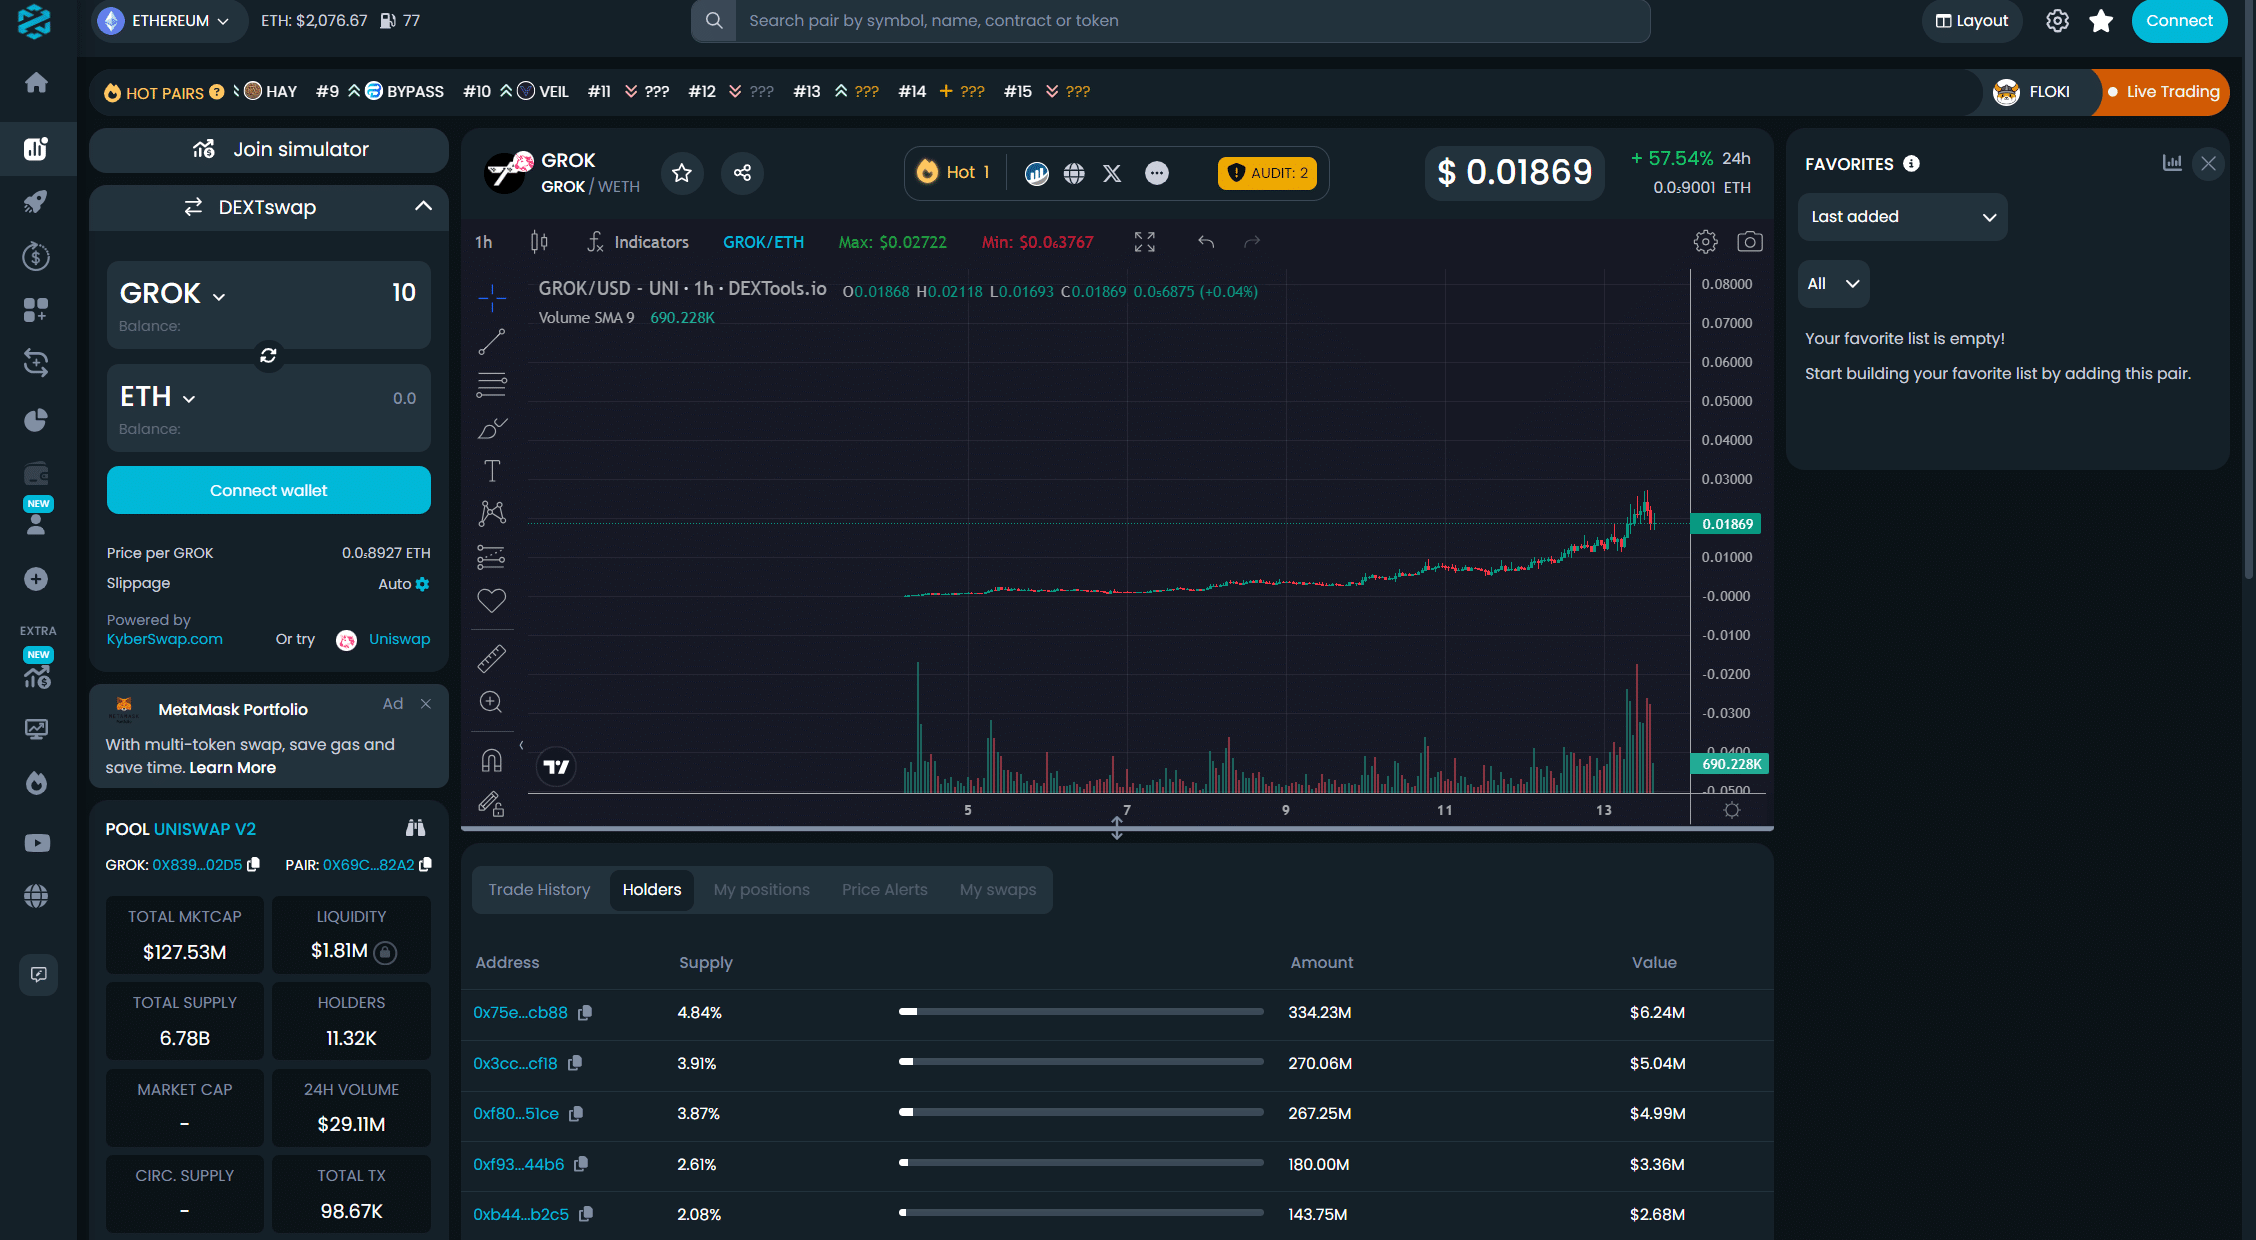Click the top Connect button

(x=2179, y=21)
